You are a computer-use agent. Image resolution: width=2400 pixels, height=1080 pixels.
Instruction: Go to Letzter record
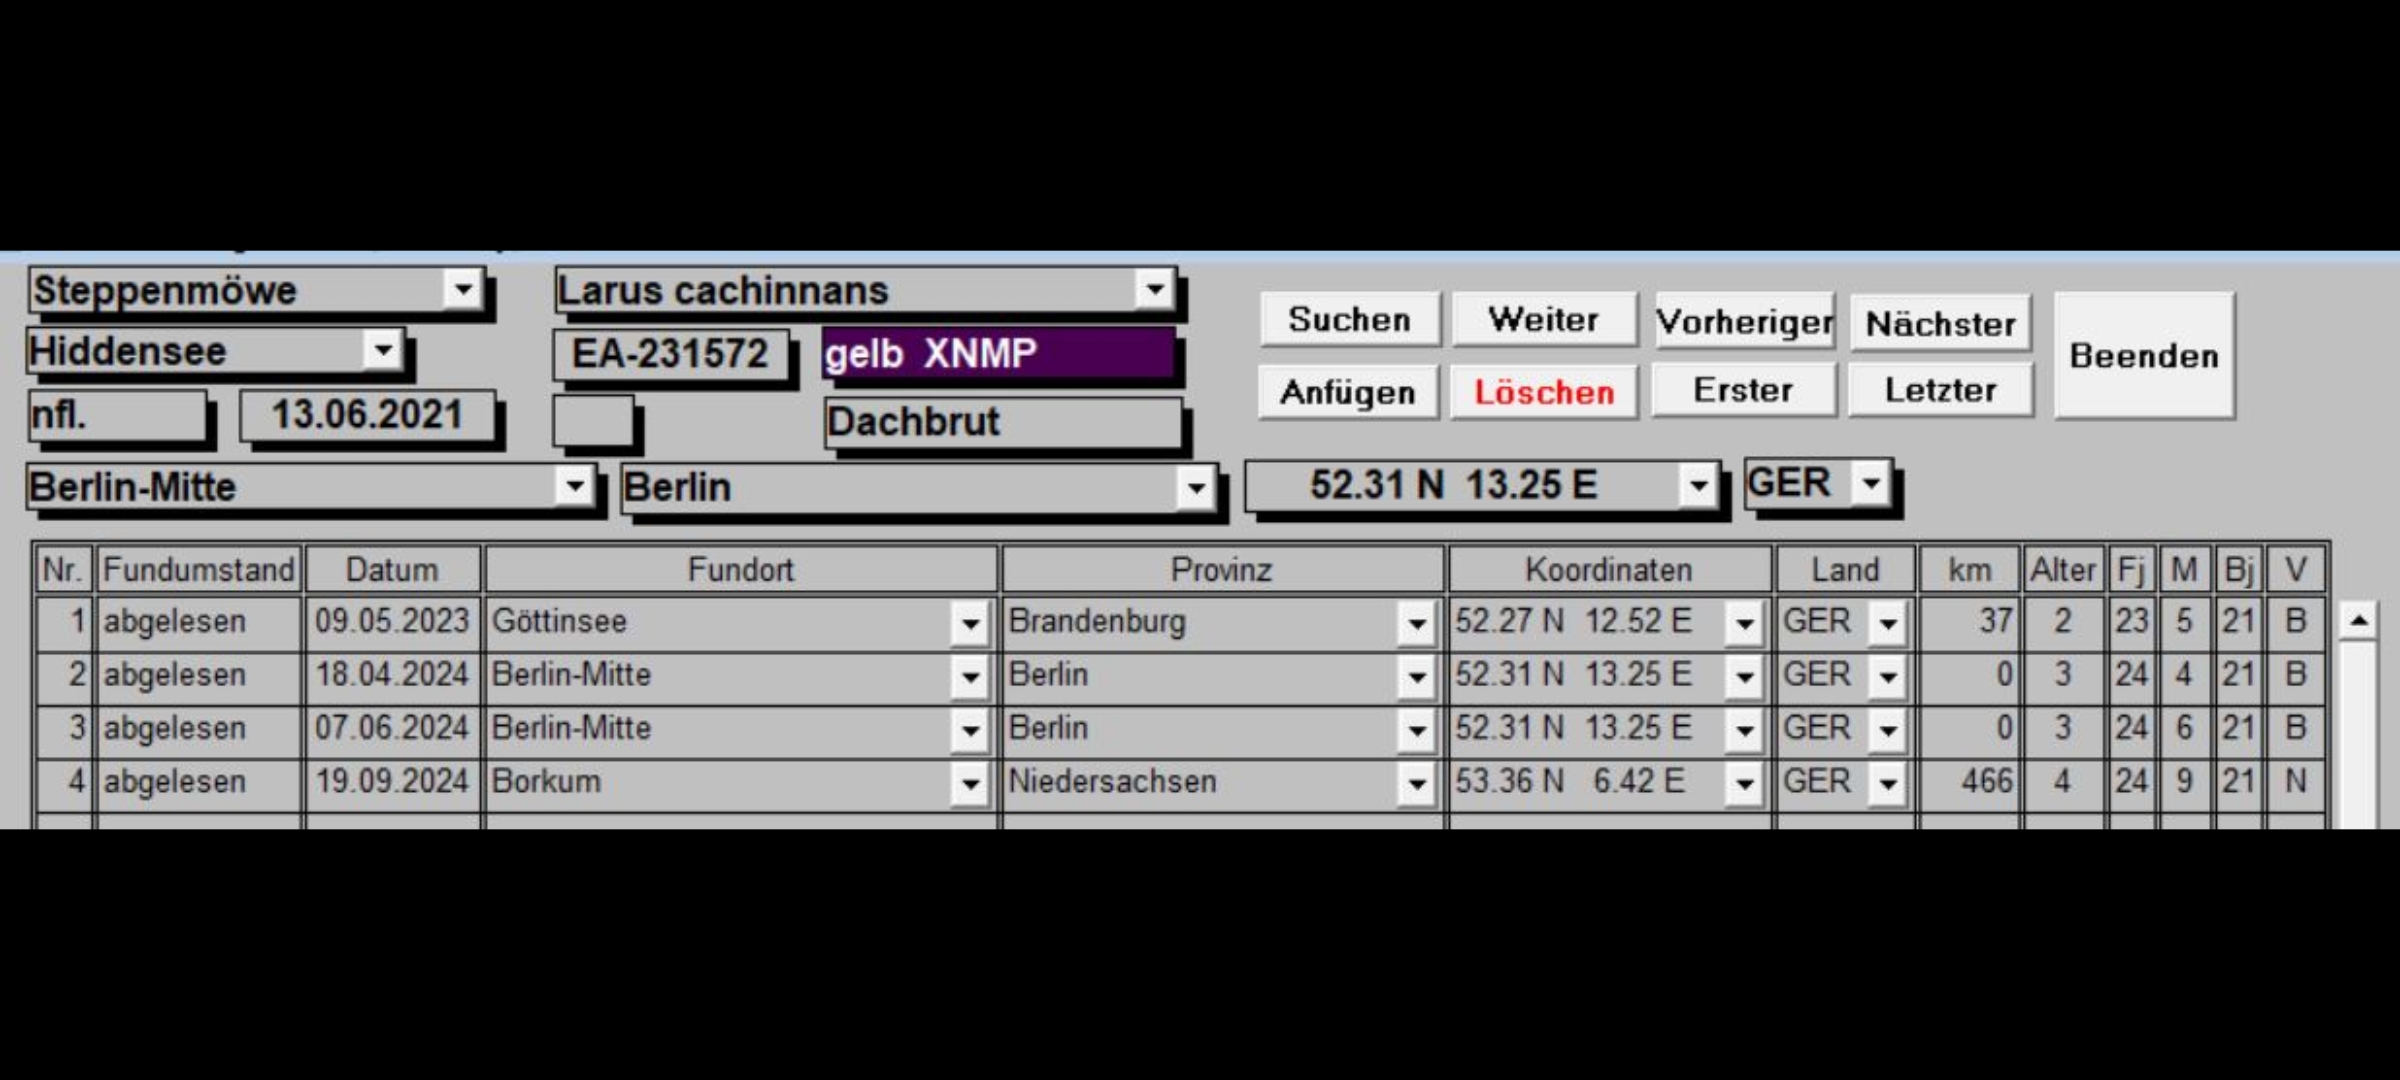(1940, 390)
